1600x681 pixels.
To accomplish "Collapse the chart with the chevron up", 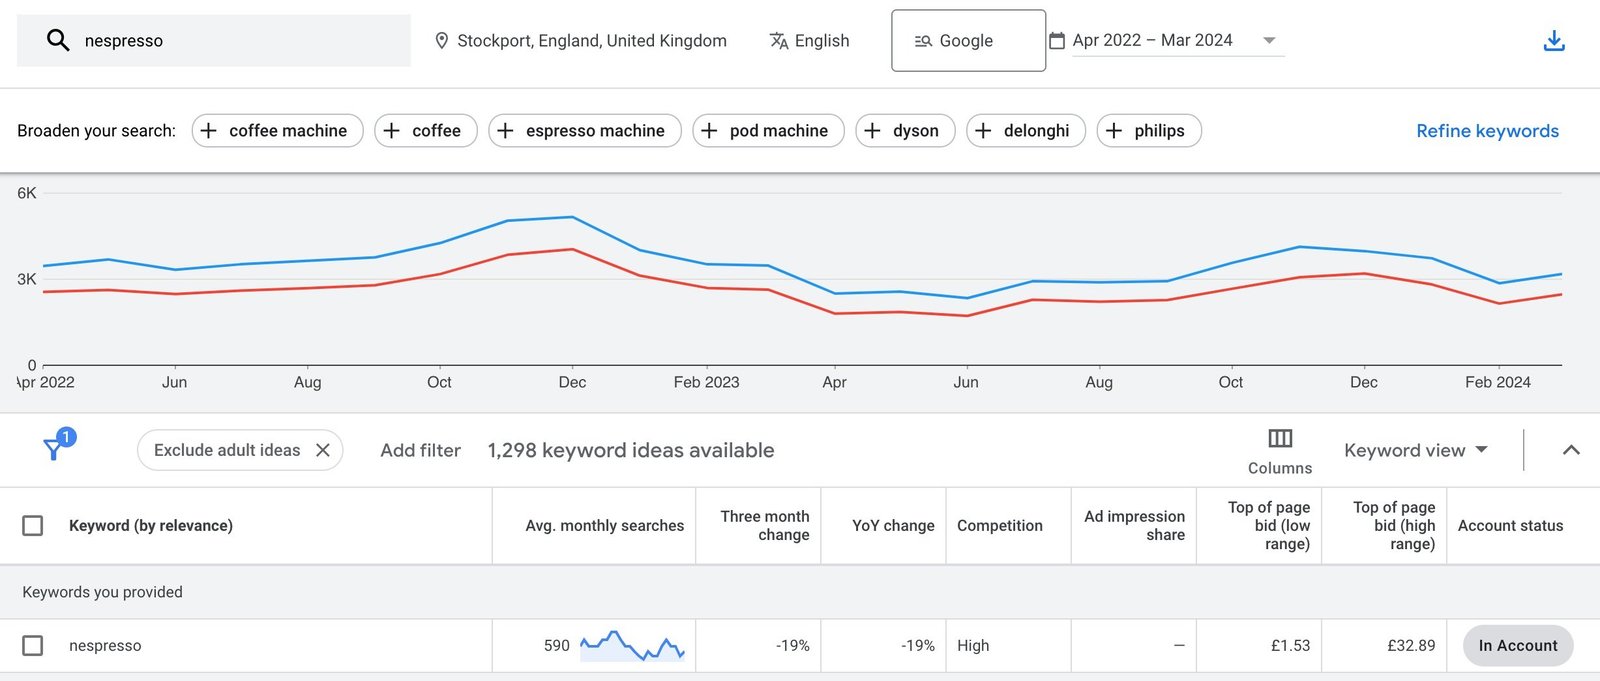I will 1571,450.
